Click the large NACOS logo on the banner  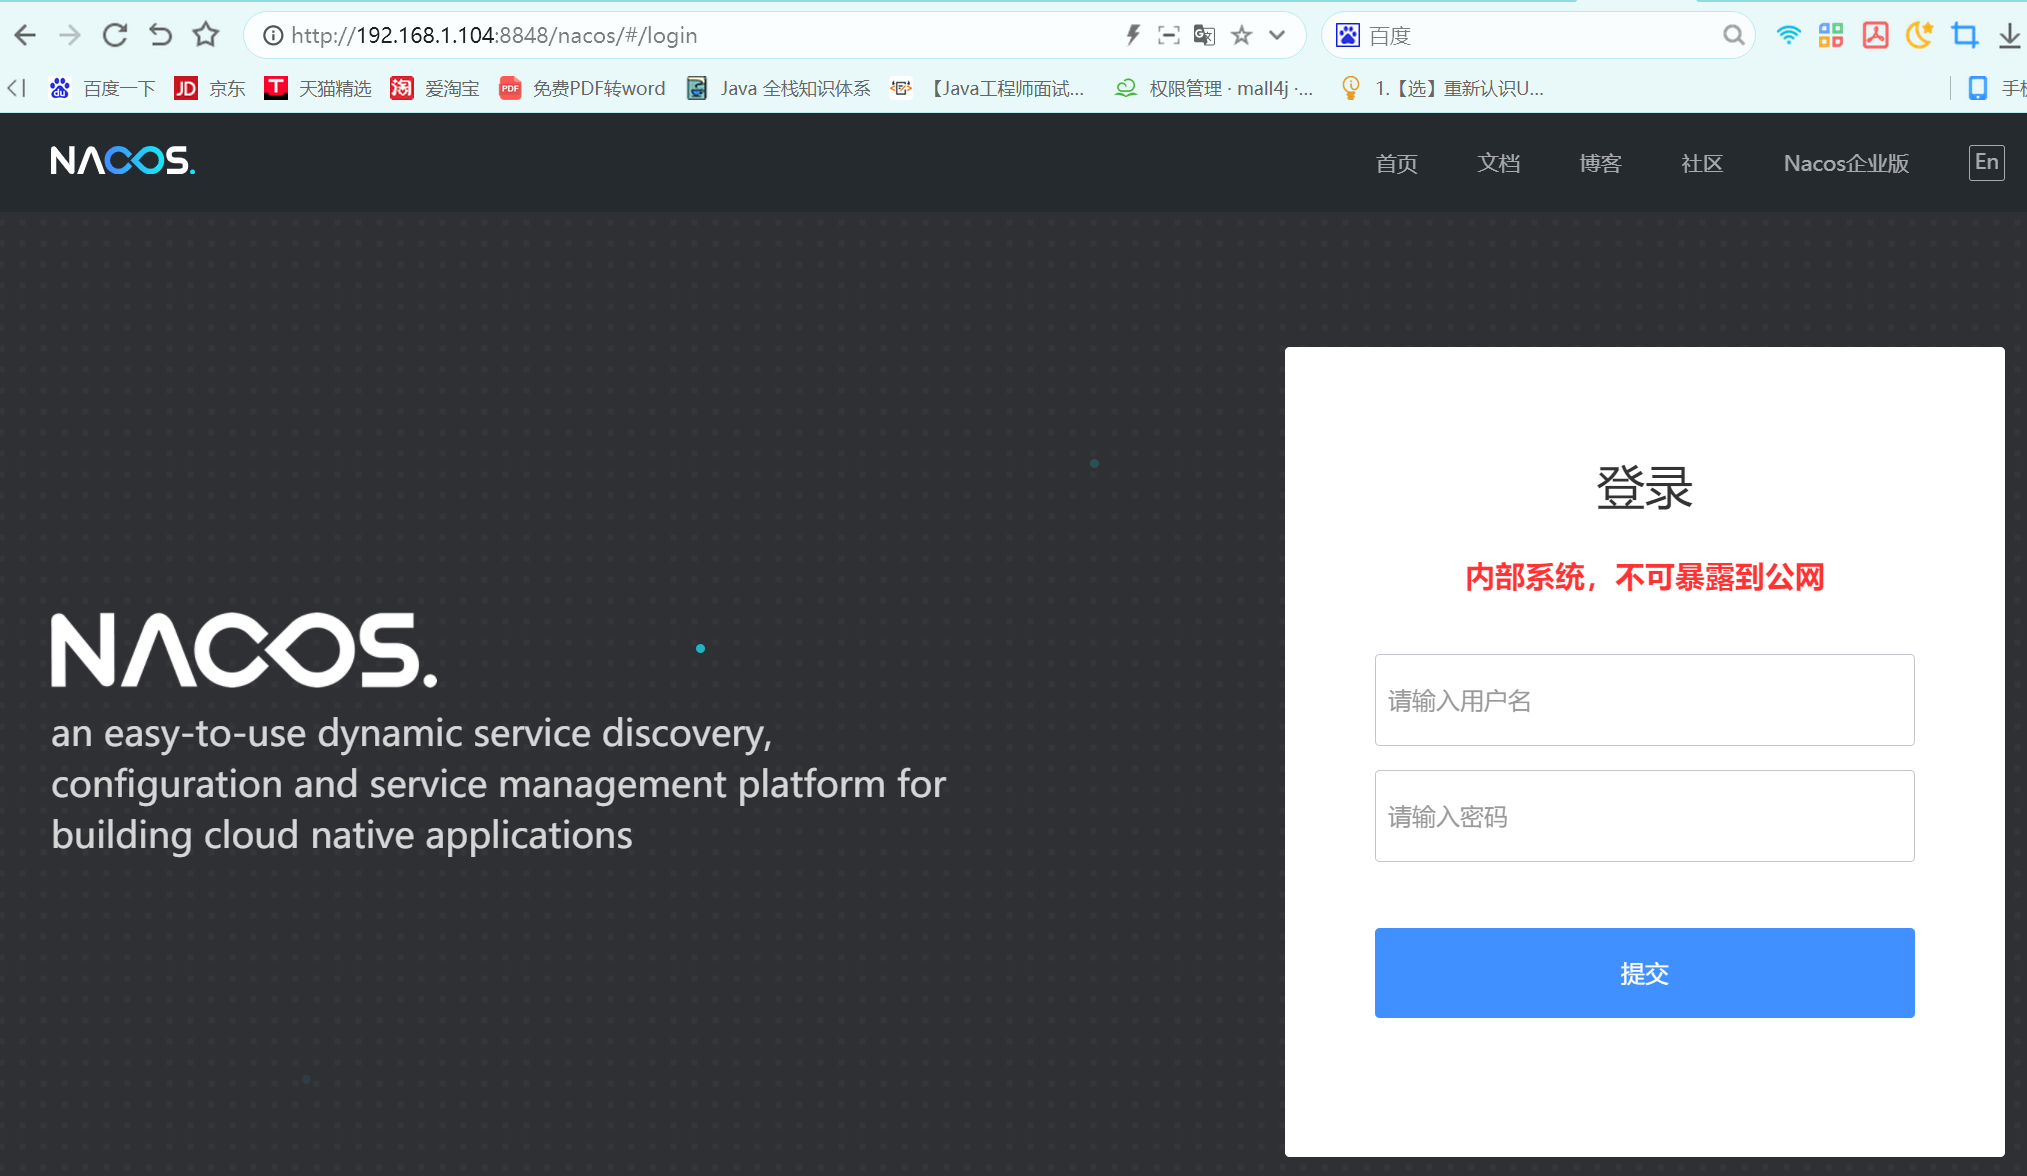244,650
